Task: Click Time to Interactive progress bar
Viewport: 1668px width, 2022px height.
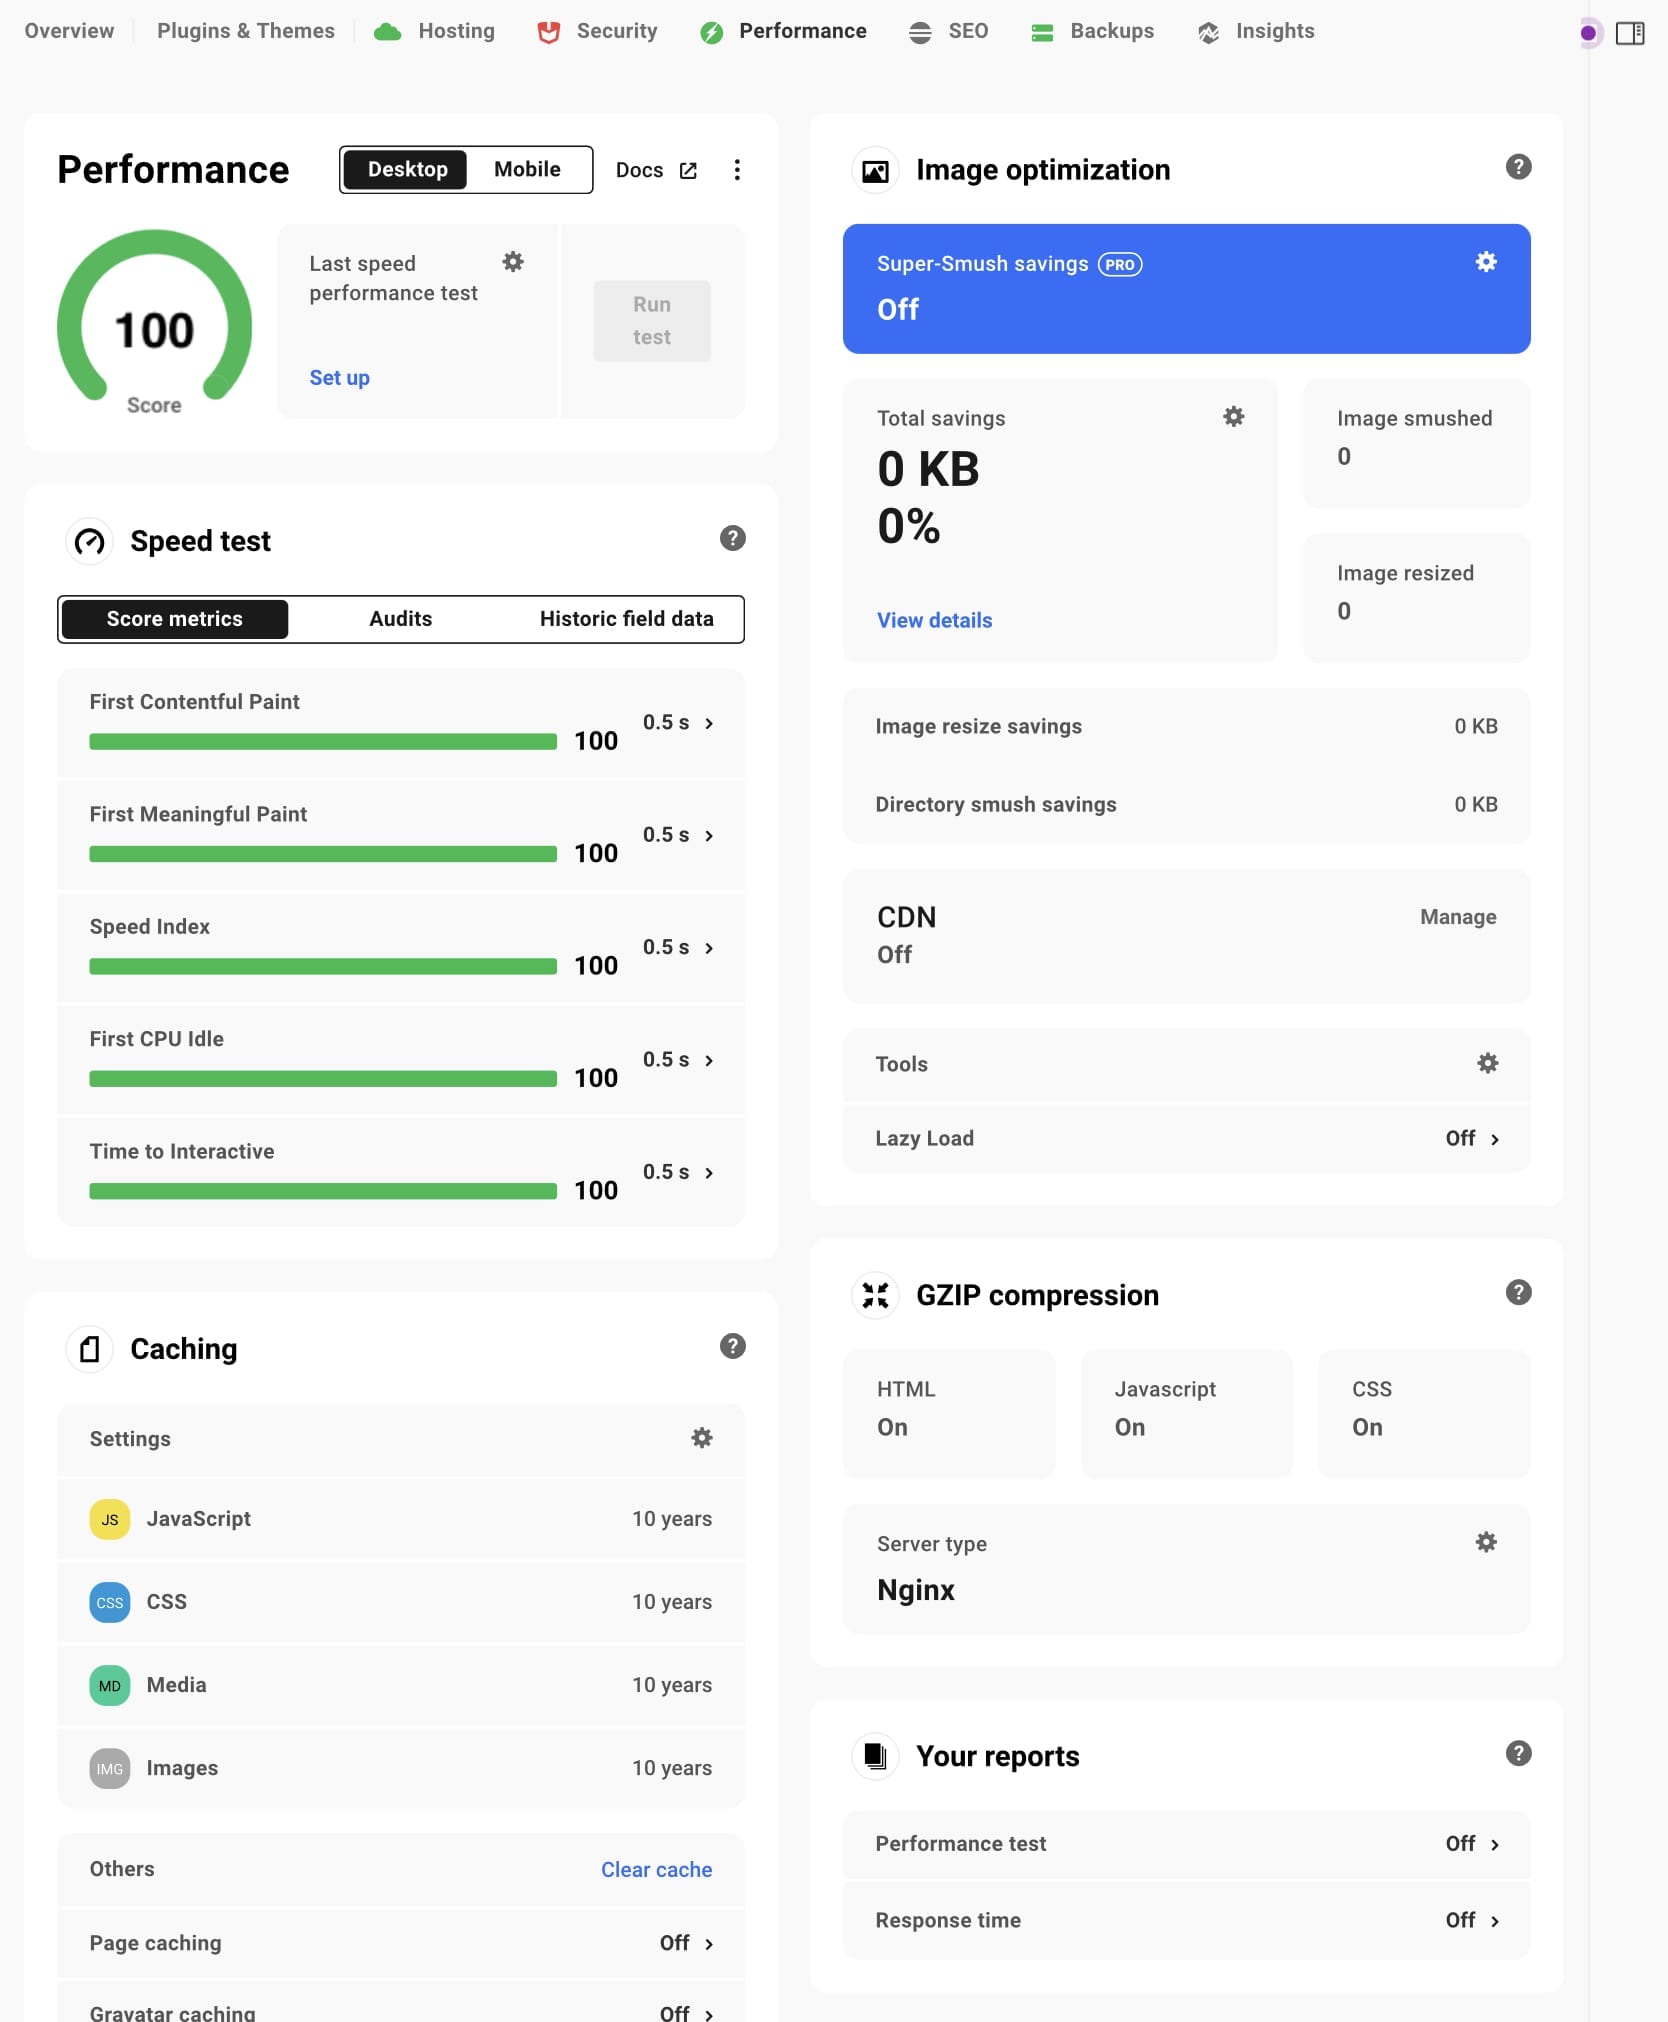Action: tap(323, 1191)
